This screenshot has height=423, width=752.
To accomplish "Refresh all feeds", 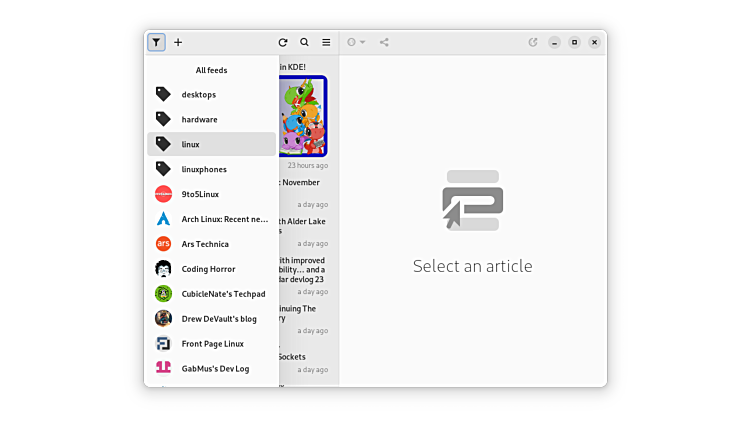I will click(x=283, y=42).
